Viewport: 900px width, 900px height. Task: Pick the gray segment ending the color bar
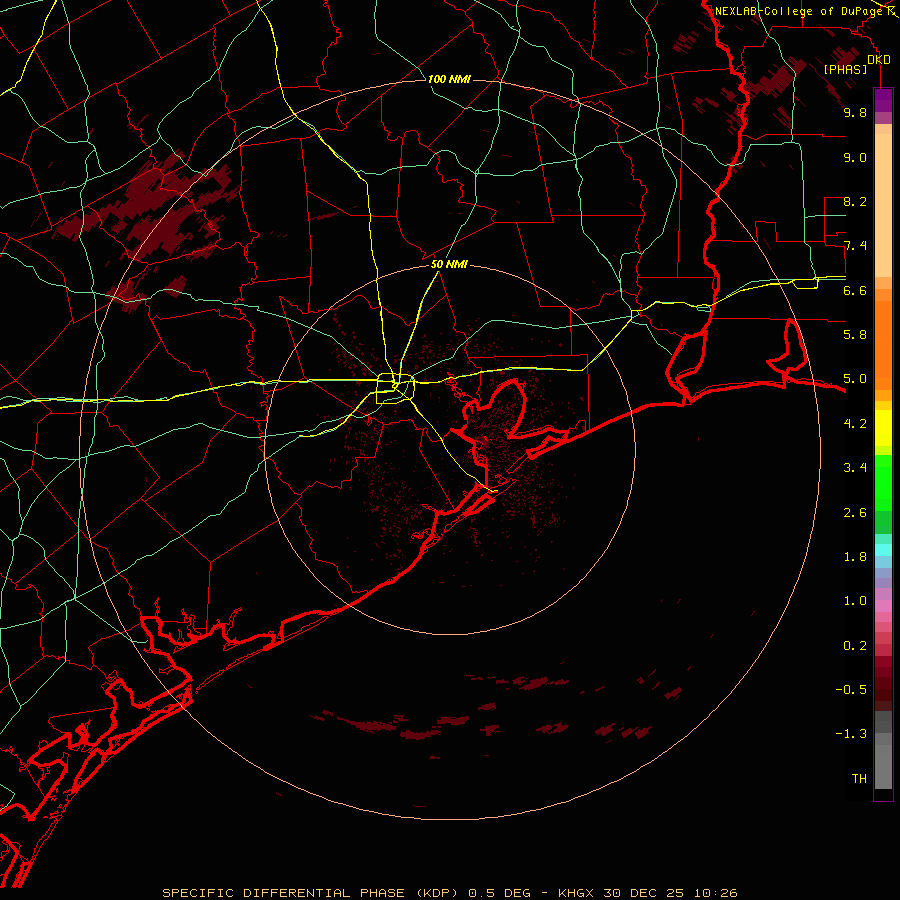pos(883,767)
